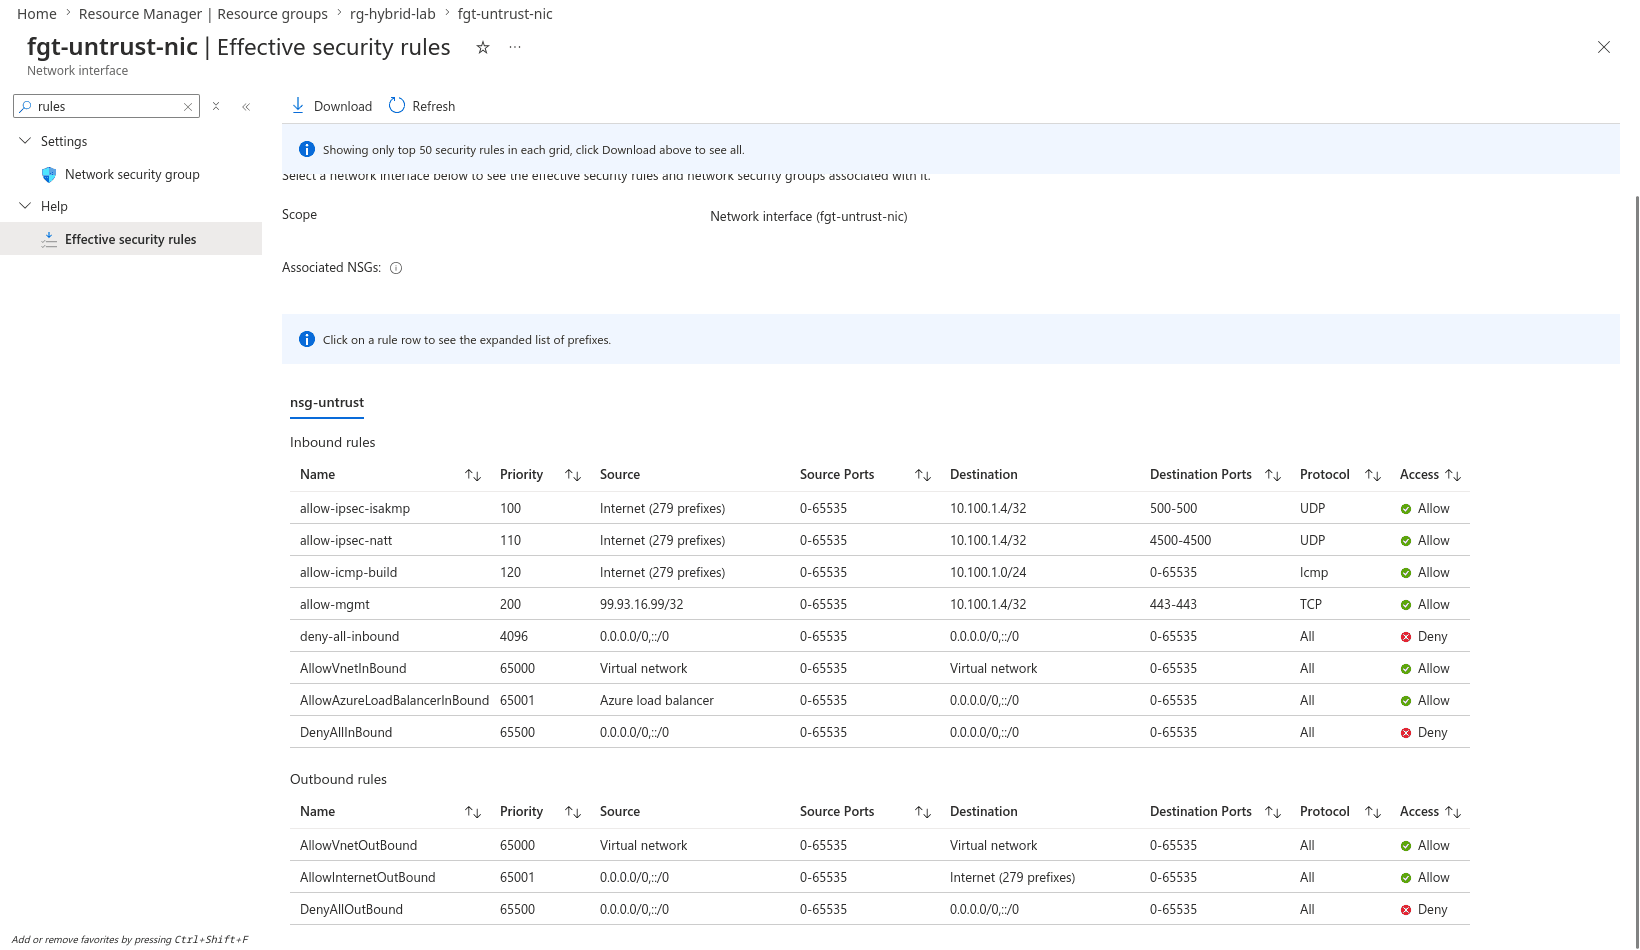Open Resource Manager | Resource groups breadcrumb

(x=203, y=14)
